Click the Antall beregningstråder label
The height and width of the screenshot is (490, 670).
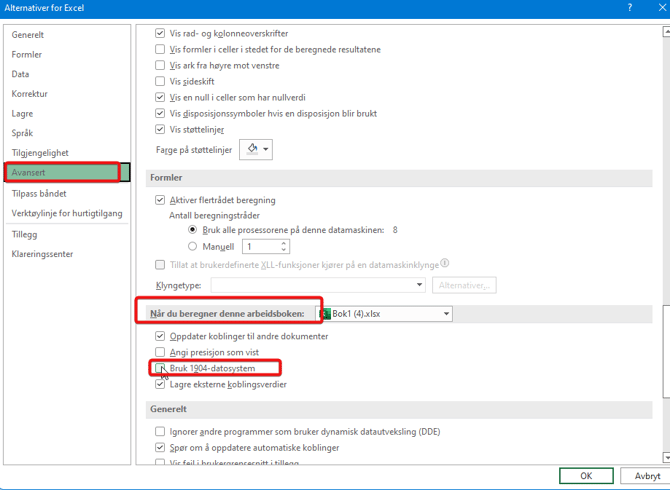(214, 215)
